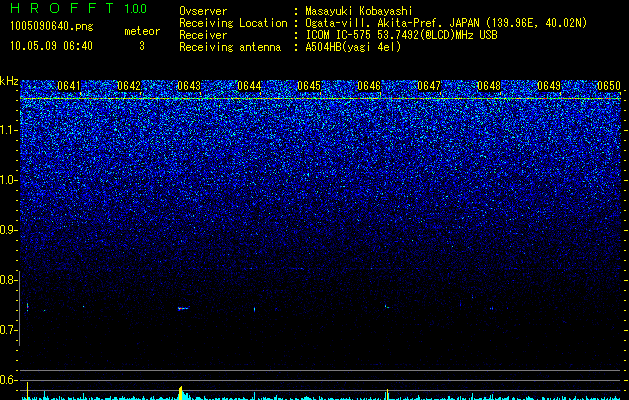Click the Receiver field label

203,35
